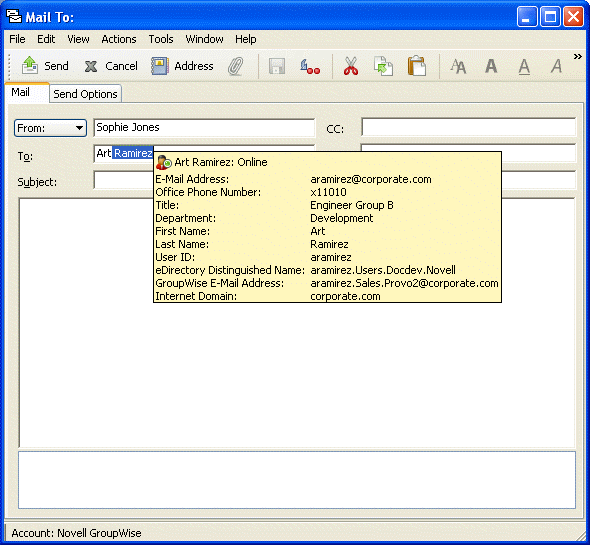The height and width of the screenshot is (545, 590).
Task: Paste using the clipboard icon
Action: click(x=417, y=66)
